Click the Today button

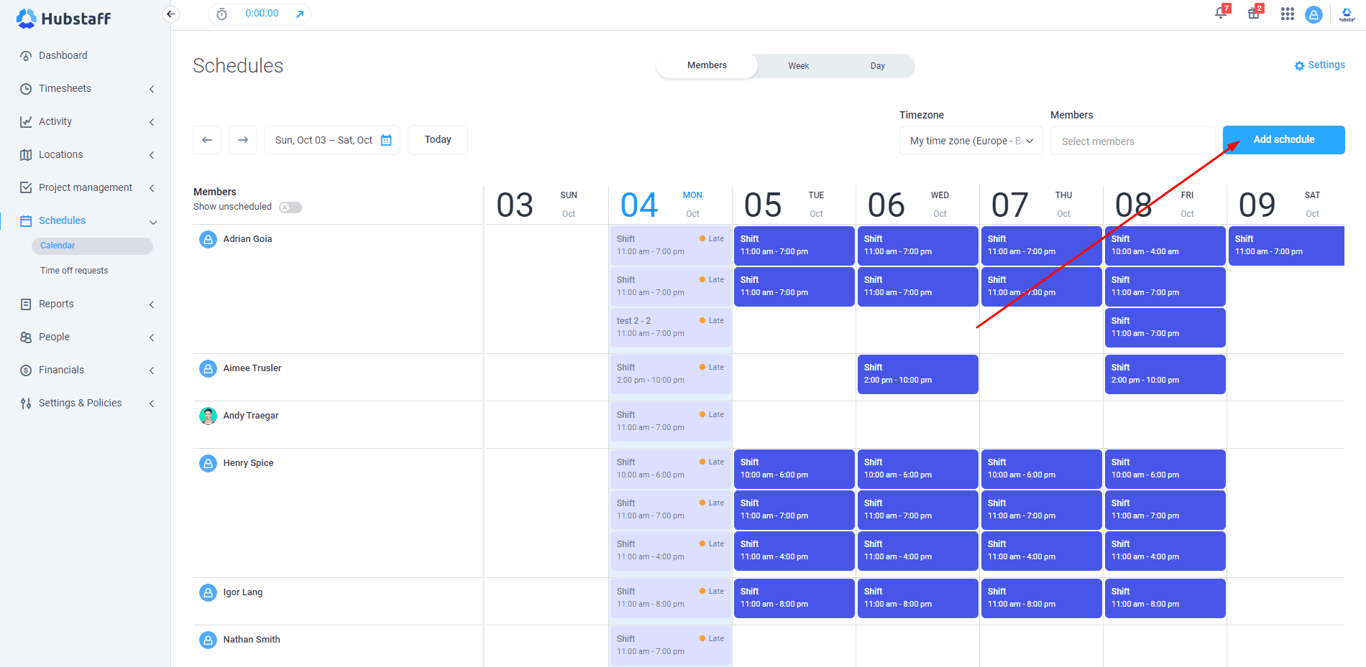[x=437, y=139]
